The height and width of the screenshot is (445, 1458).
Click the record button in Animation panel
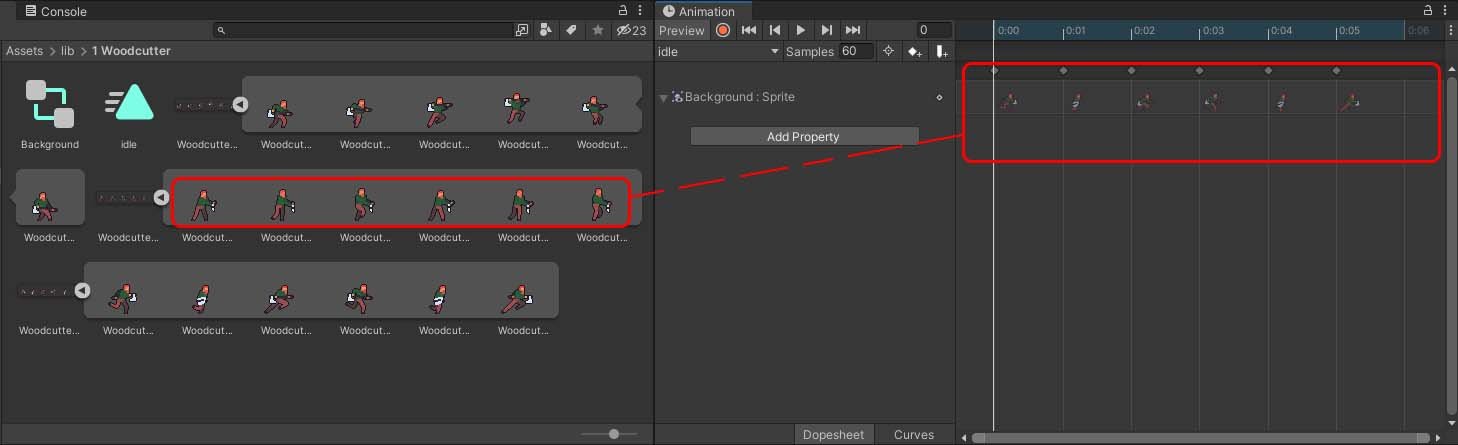[722, 30]
